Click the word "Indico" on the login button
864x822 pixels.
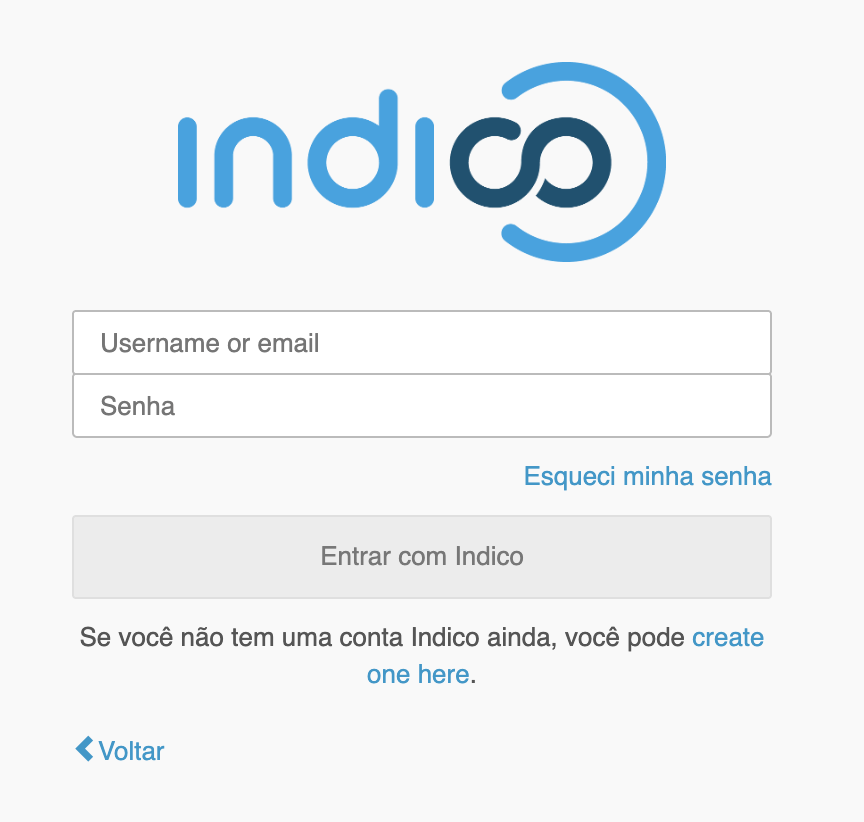click(x=489, y=556)
